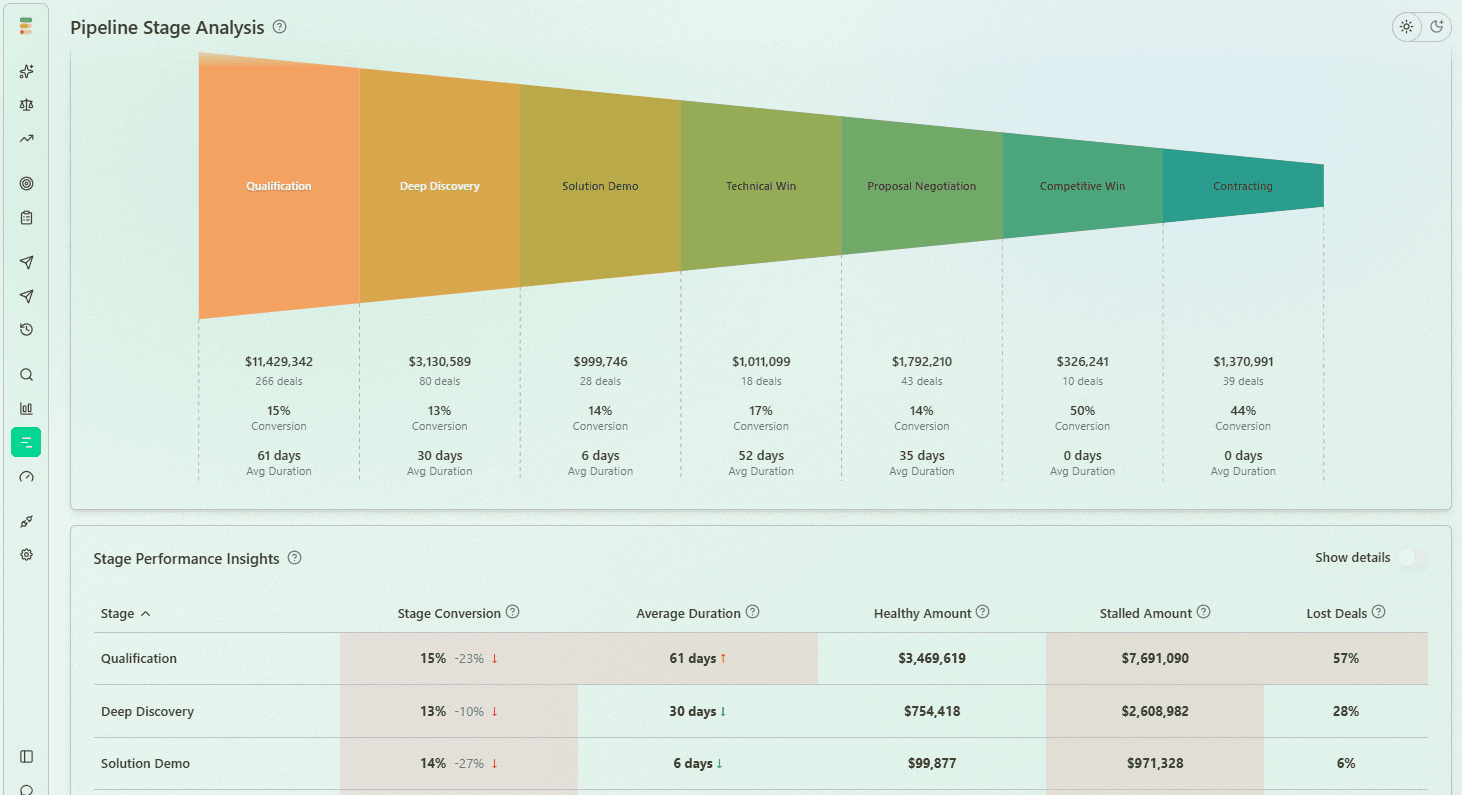Screen dimensions: 1462x795
Task: Select the send paper-plane icon in sidebar
Action: (26, 262)
